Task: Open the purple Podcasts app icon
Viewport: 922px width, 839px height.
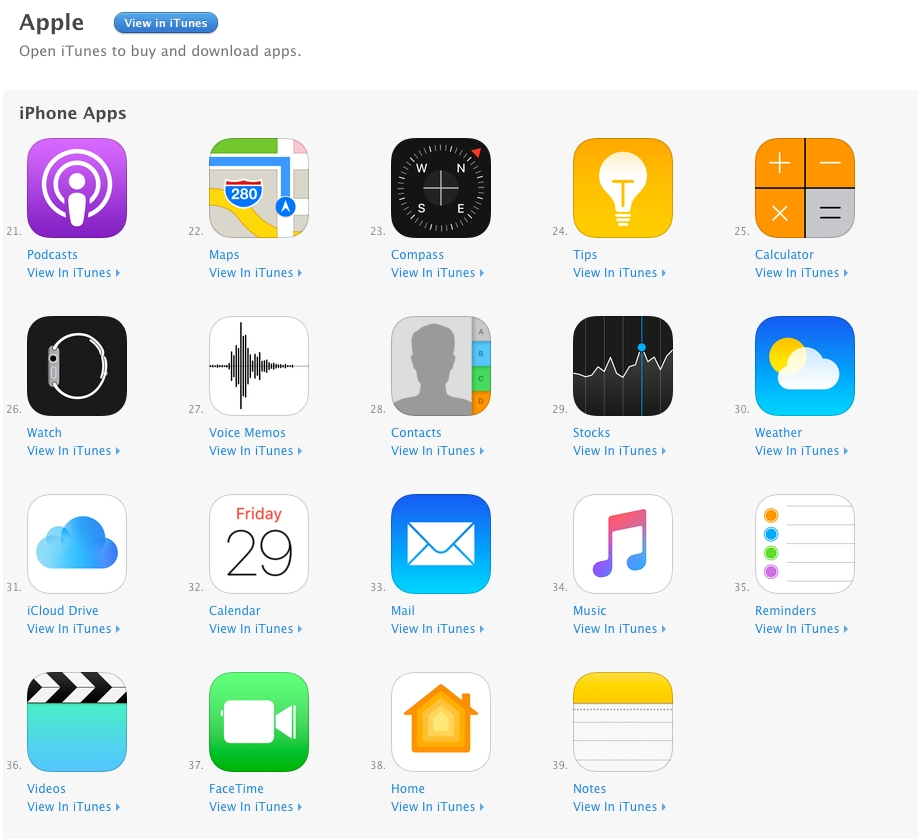Action: click(77, 188)
